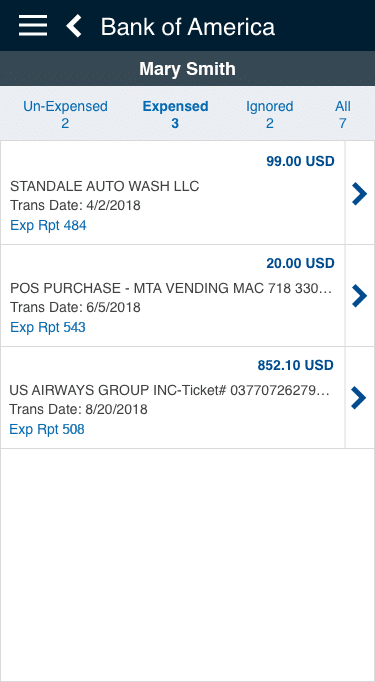Select the US AIRWAYS GROUP transaction
Viewport: 375px width, 682px height.
pos(173,398)
